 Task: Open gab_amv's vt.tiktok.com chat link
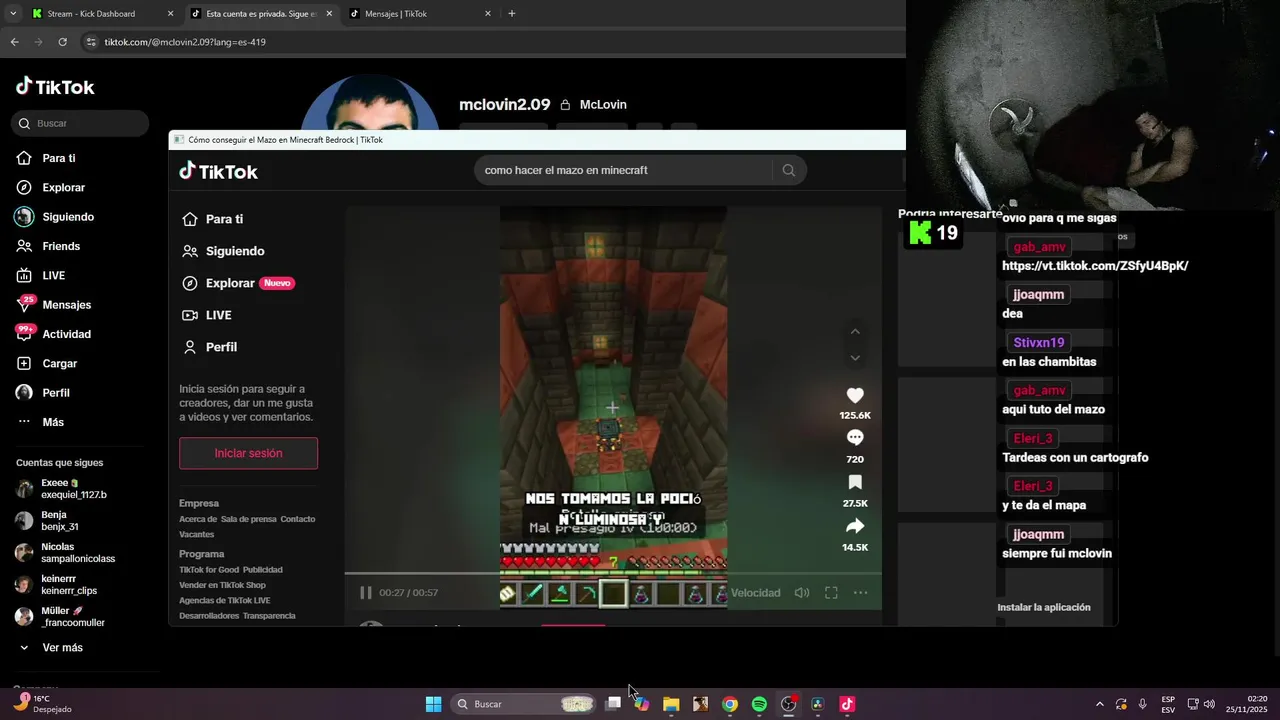tap(1095, 266)
